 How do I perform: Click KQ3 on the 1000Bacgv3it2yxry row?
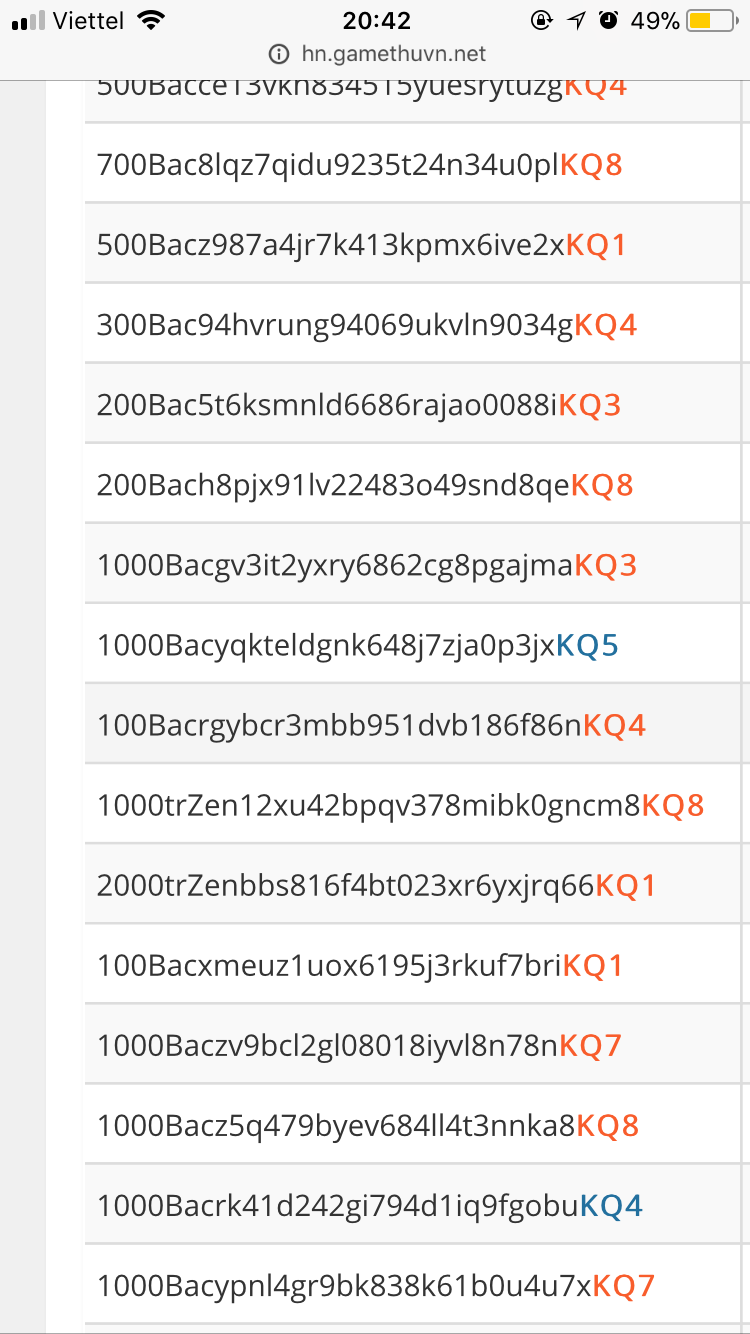click(605, 564)
